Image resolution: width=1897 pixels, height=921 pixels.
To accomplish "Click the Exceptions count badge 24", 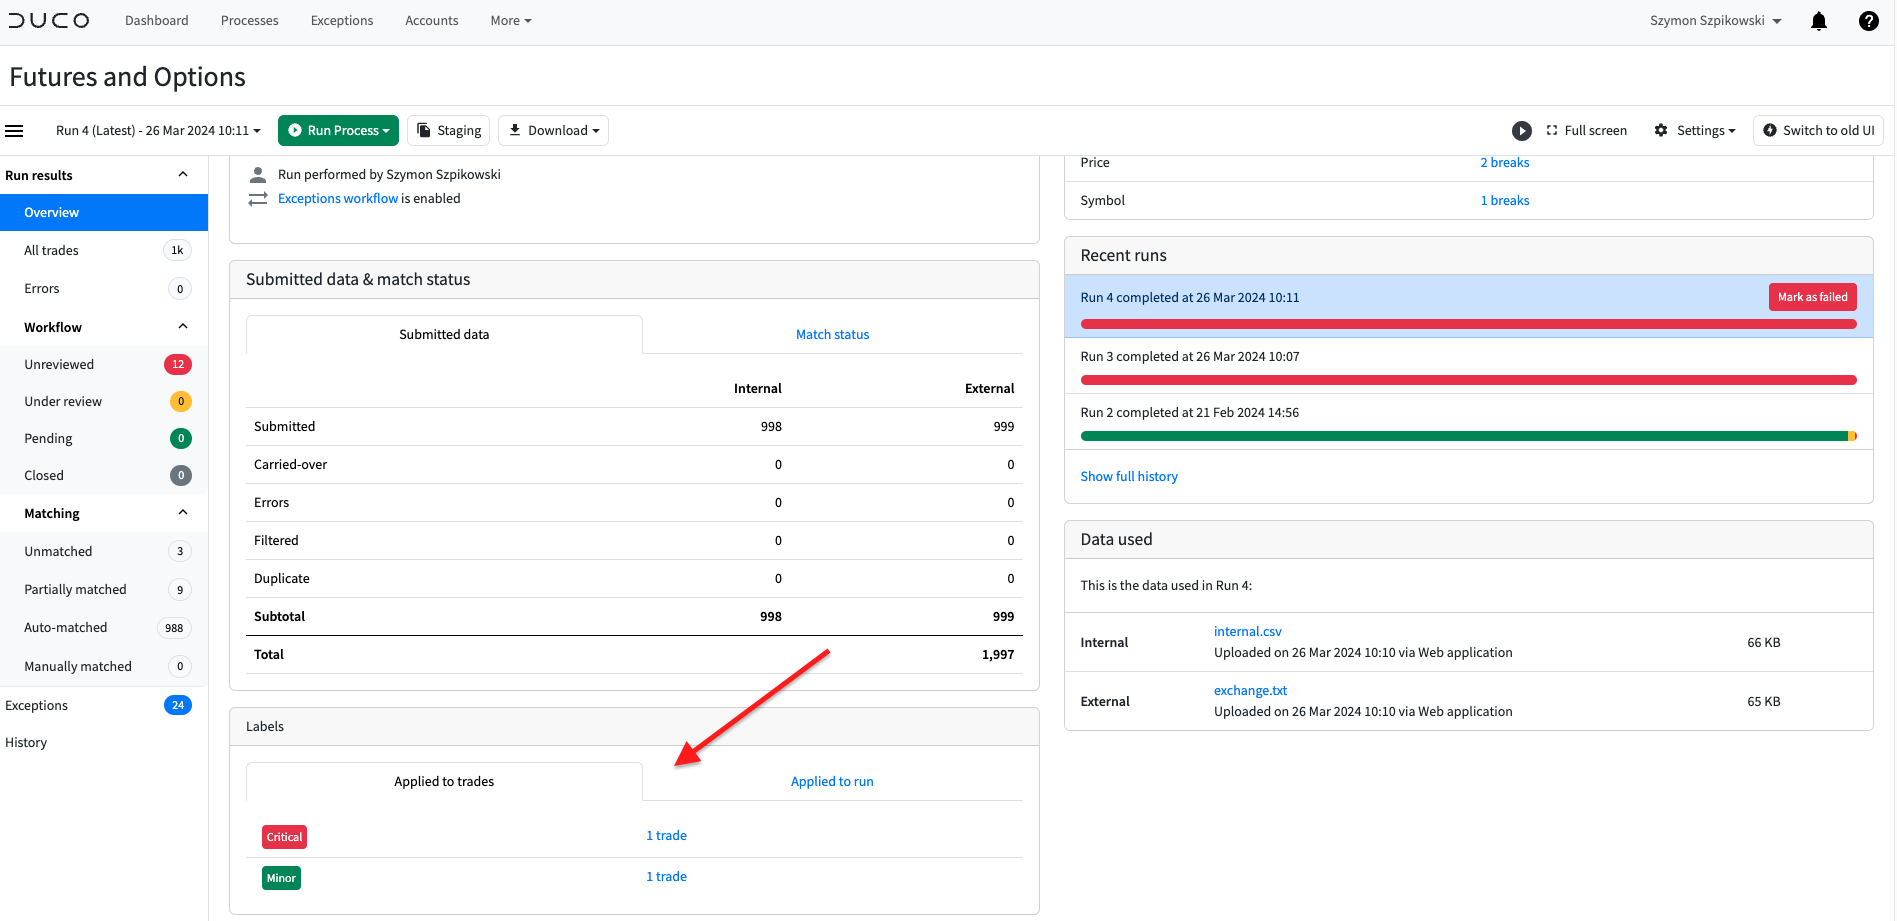I will coord(178,705).
